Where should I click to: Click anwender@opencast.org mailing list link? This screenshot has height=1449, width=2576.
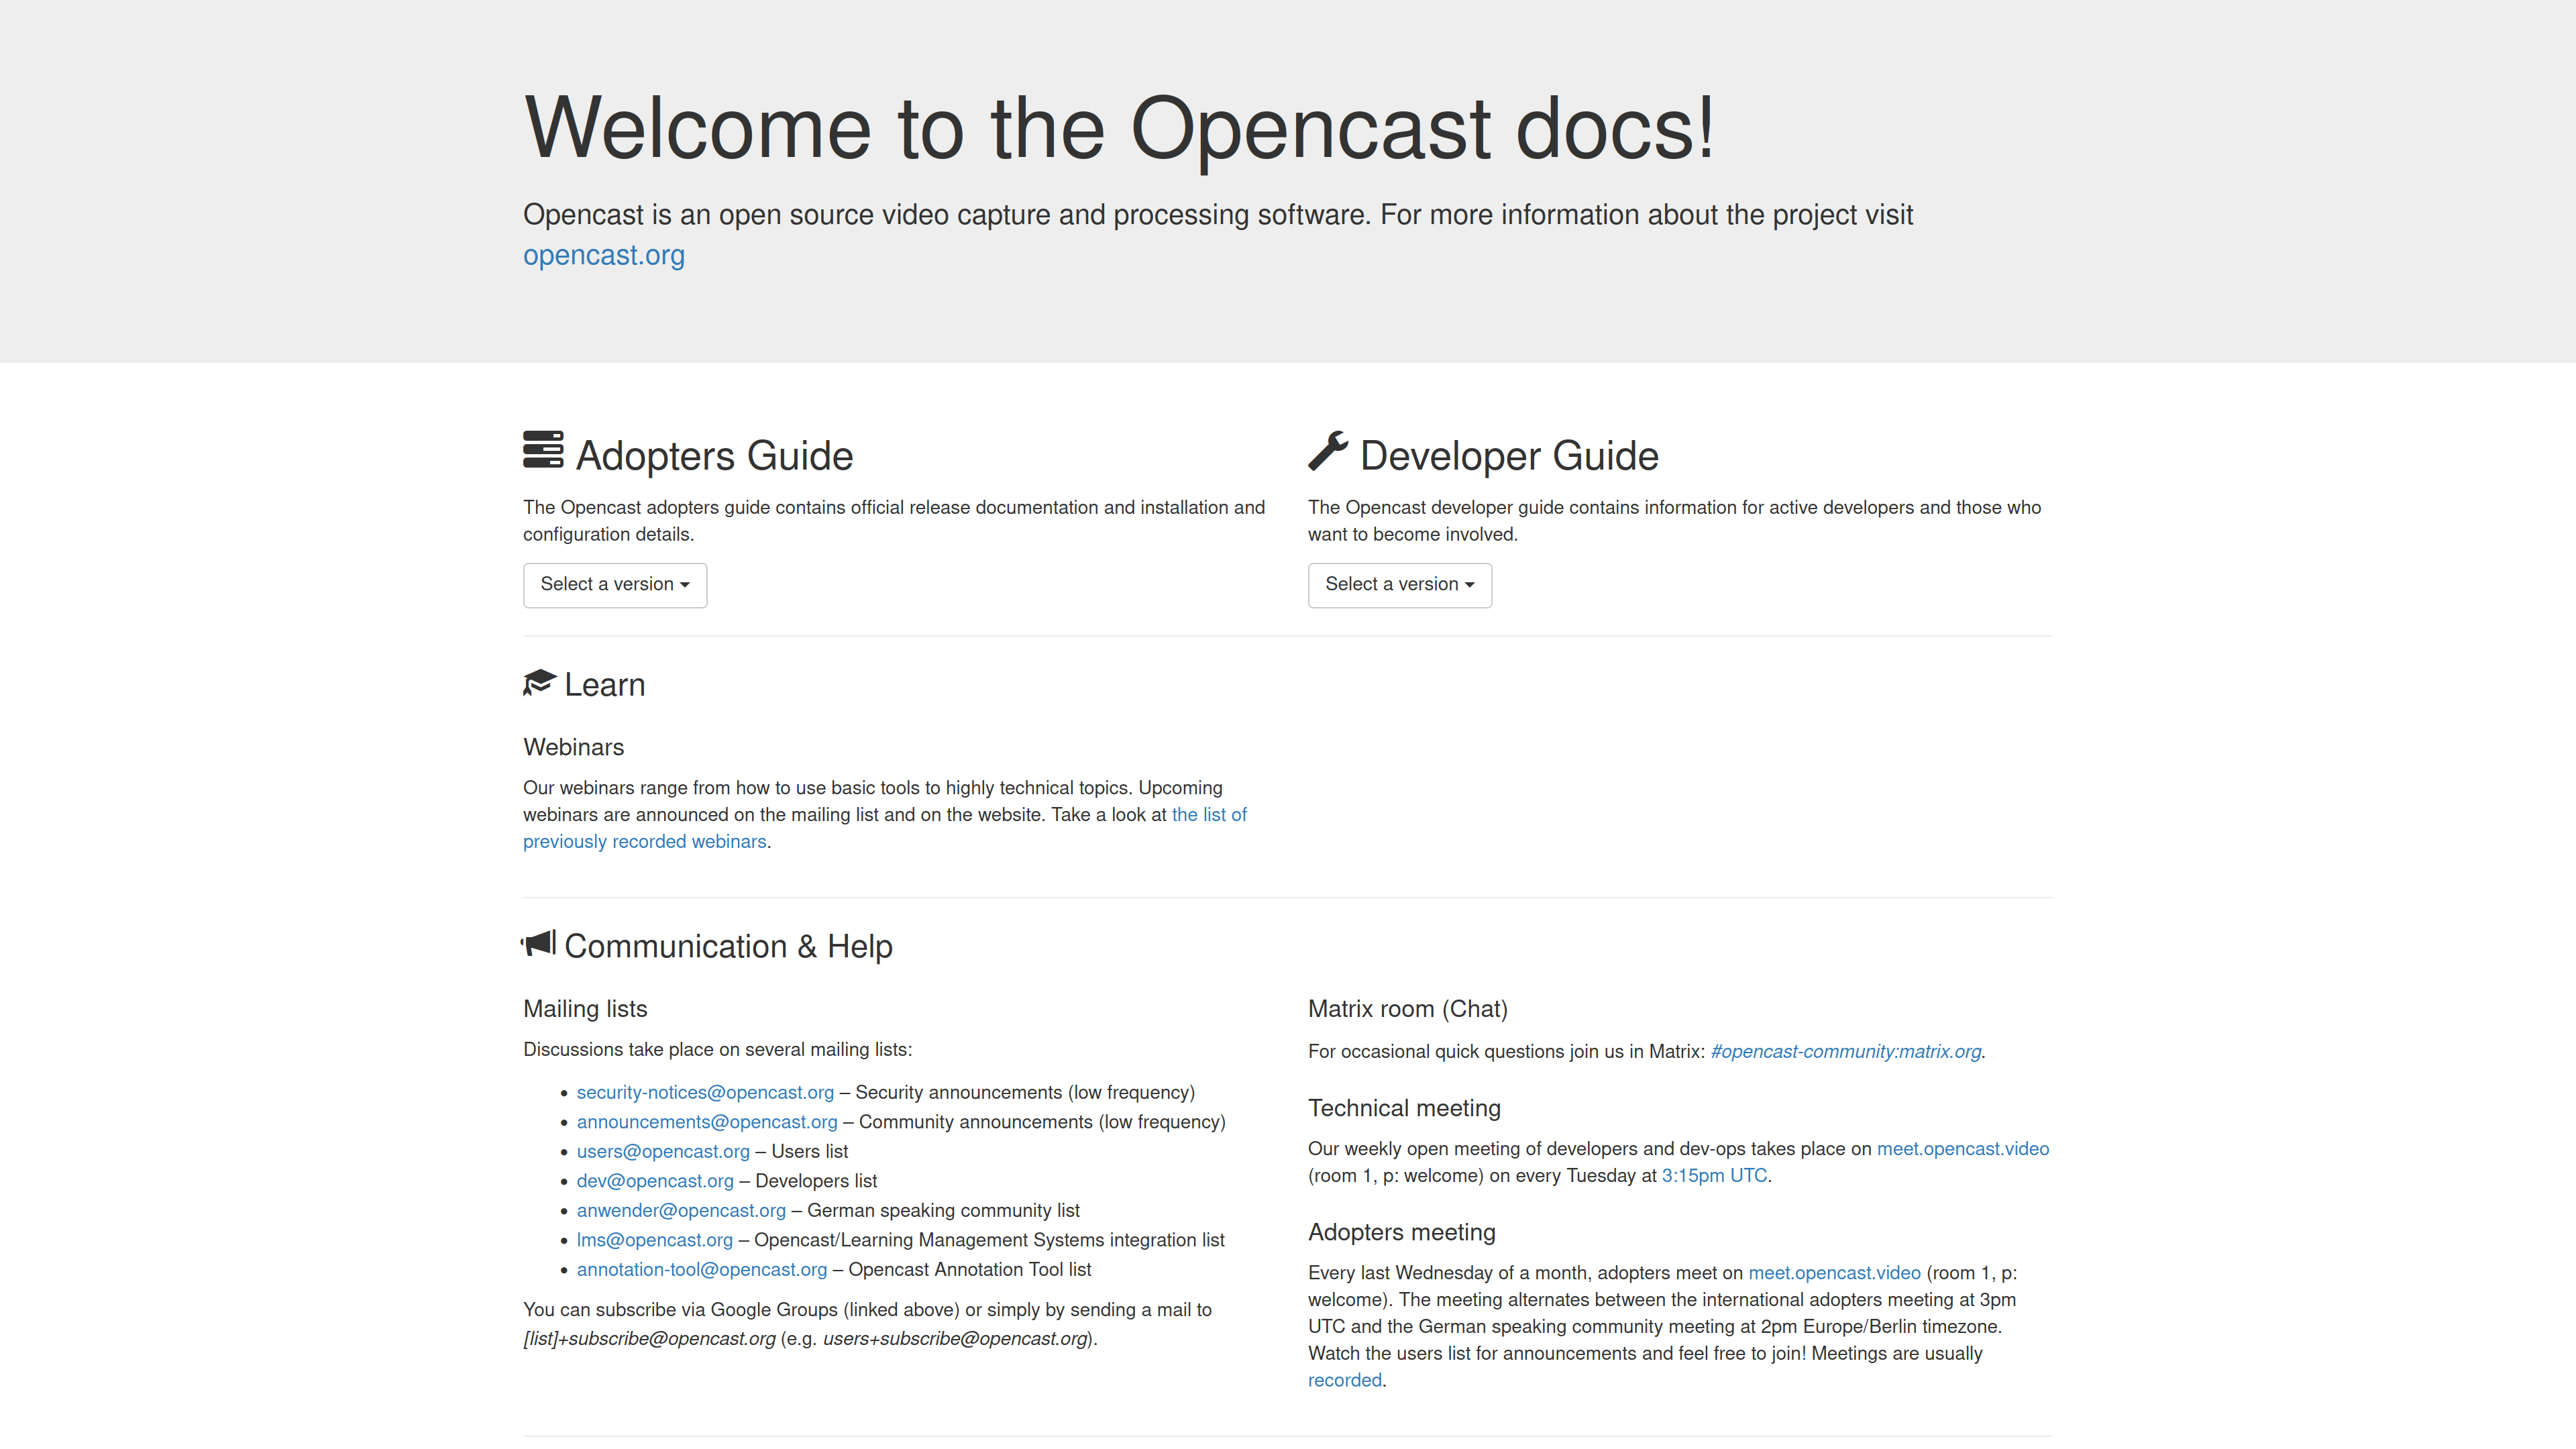[x=681, y=1210]
